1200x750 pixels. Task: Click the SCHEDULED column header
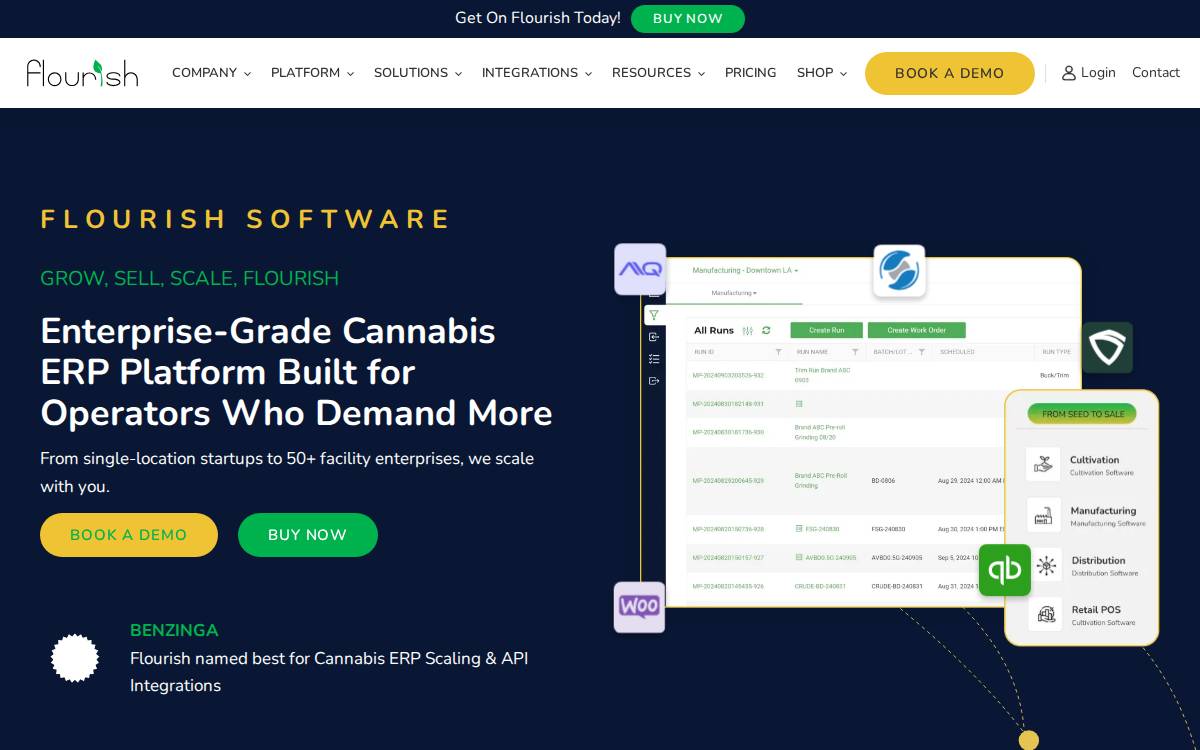[x=957, y=352]
